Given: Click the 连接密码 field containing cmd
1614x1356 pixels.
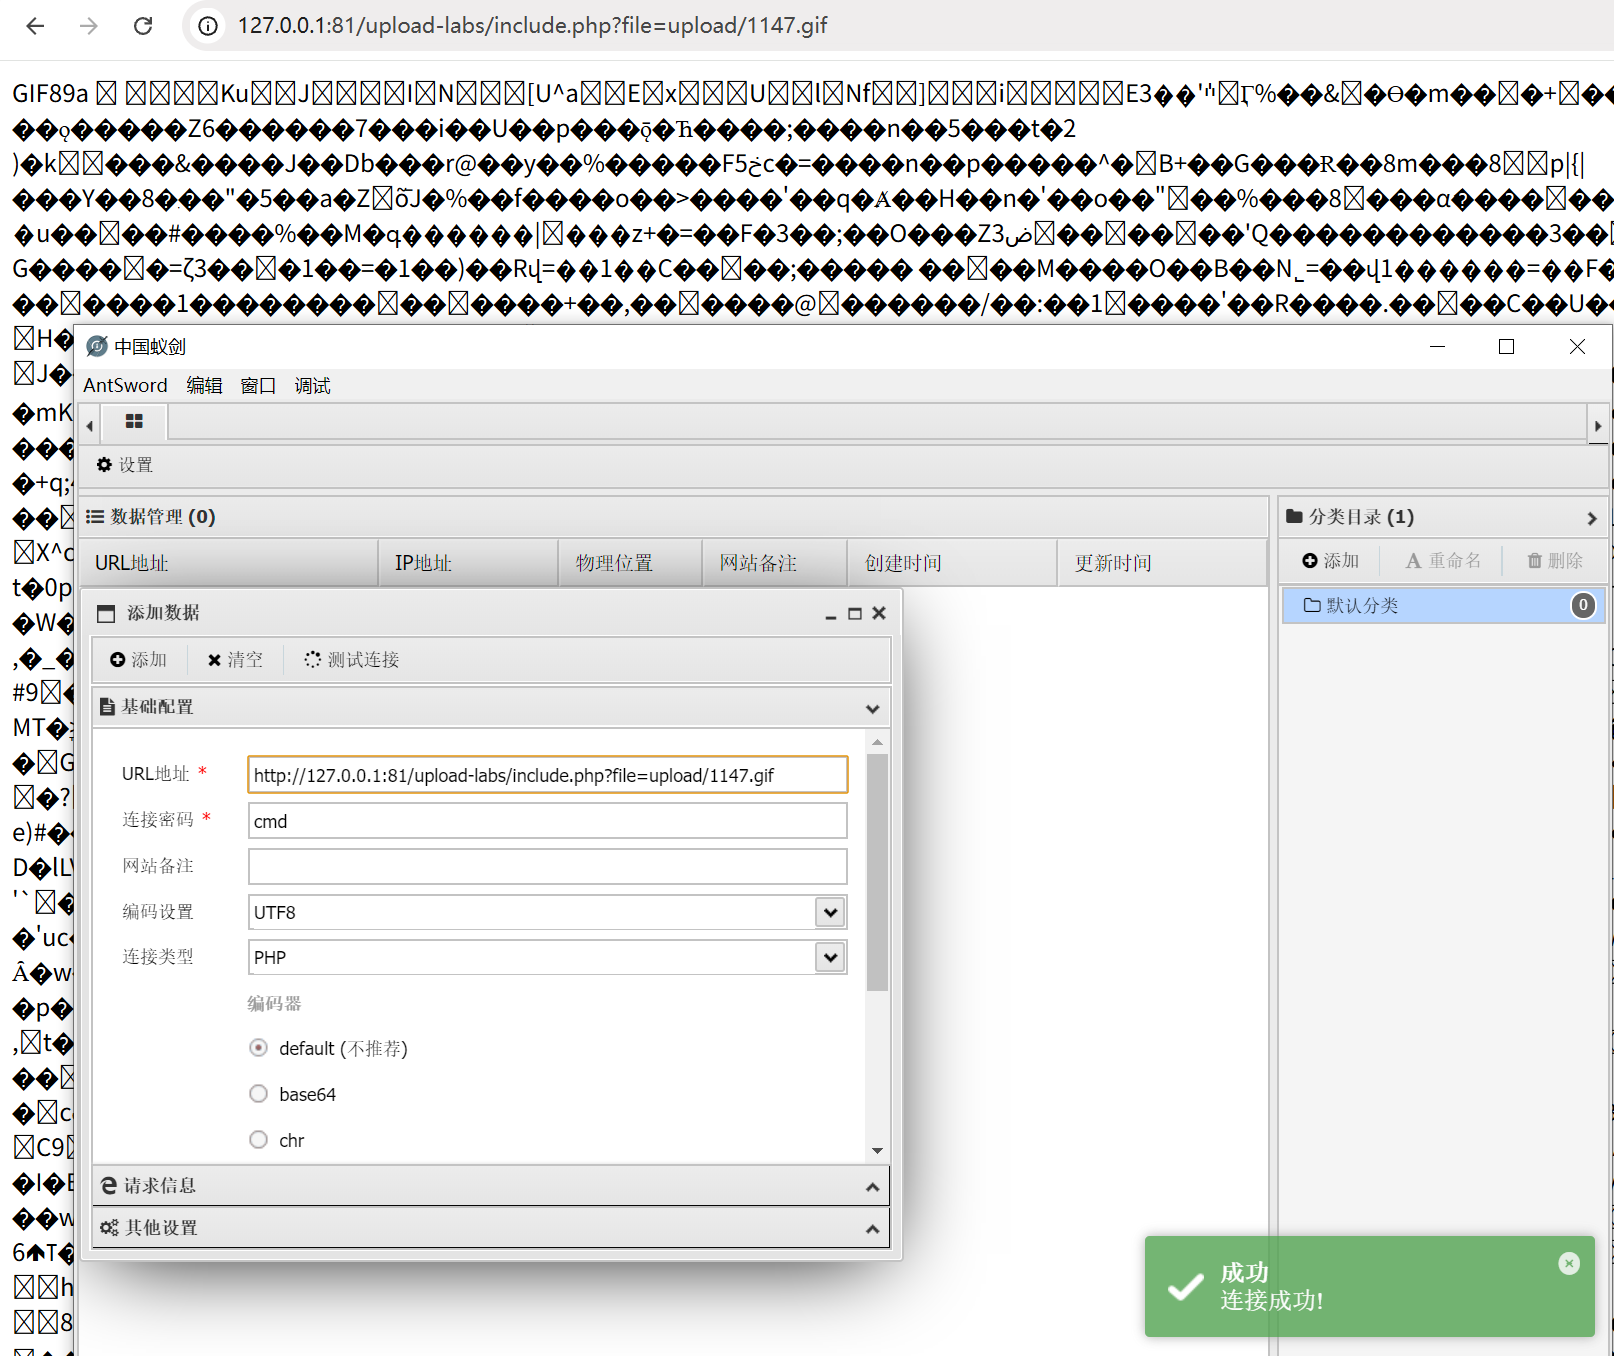Looking at the screenshot, I should (548, 821).
